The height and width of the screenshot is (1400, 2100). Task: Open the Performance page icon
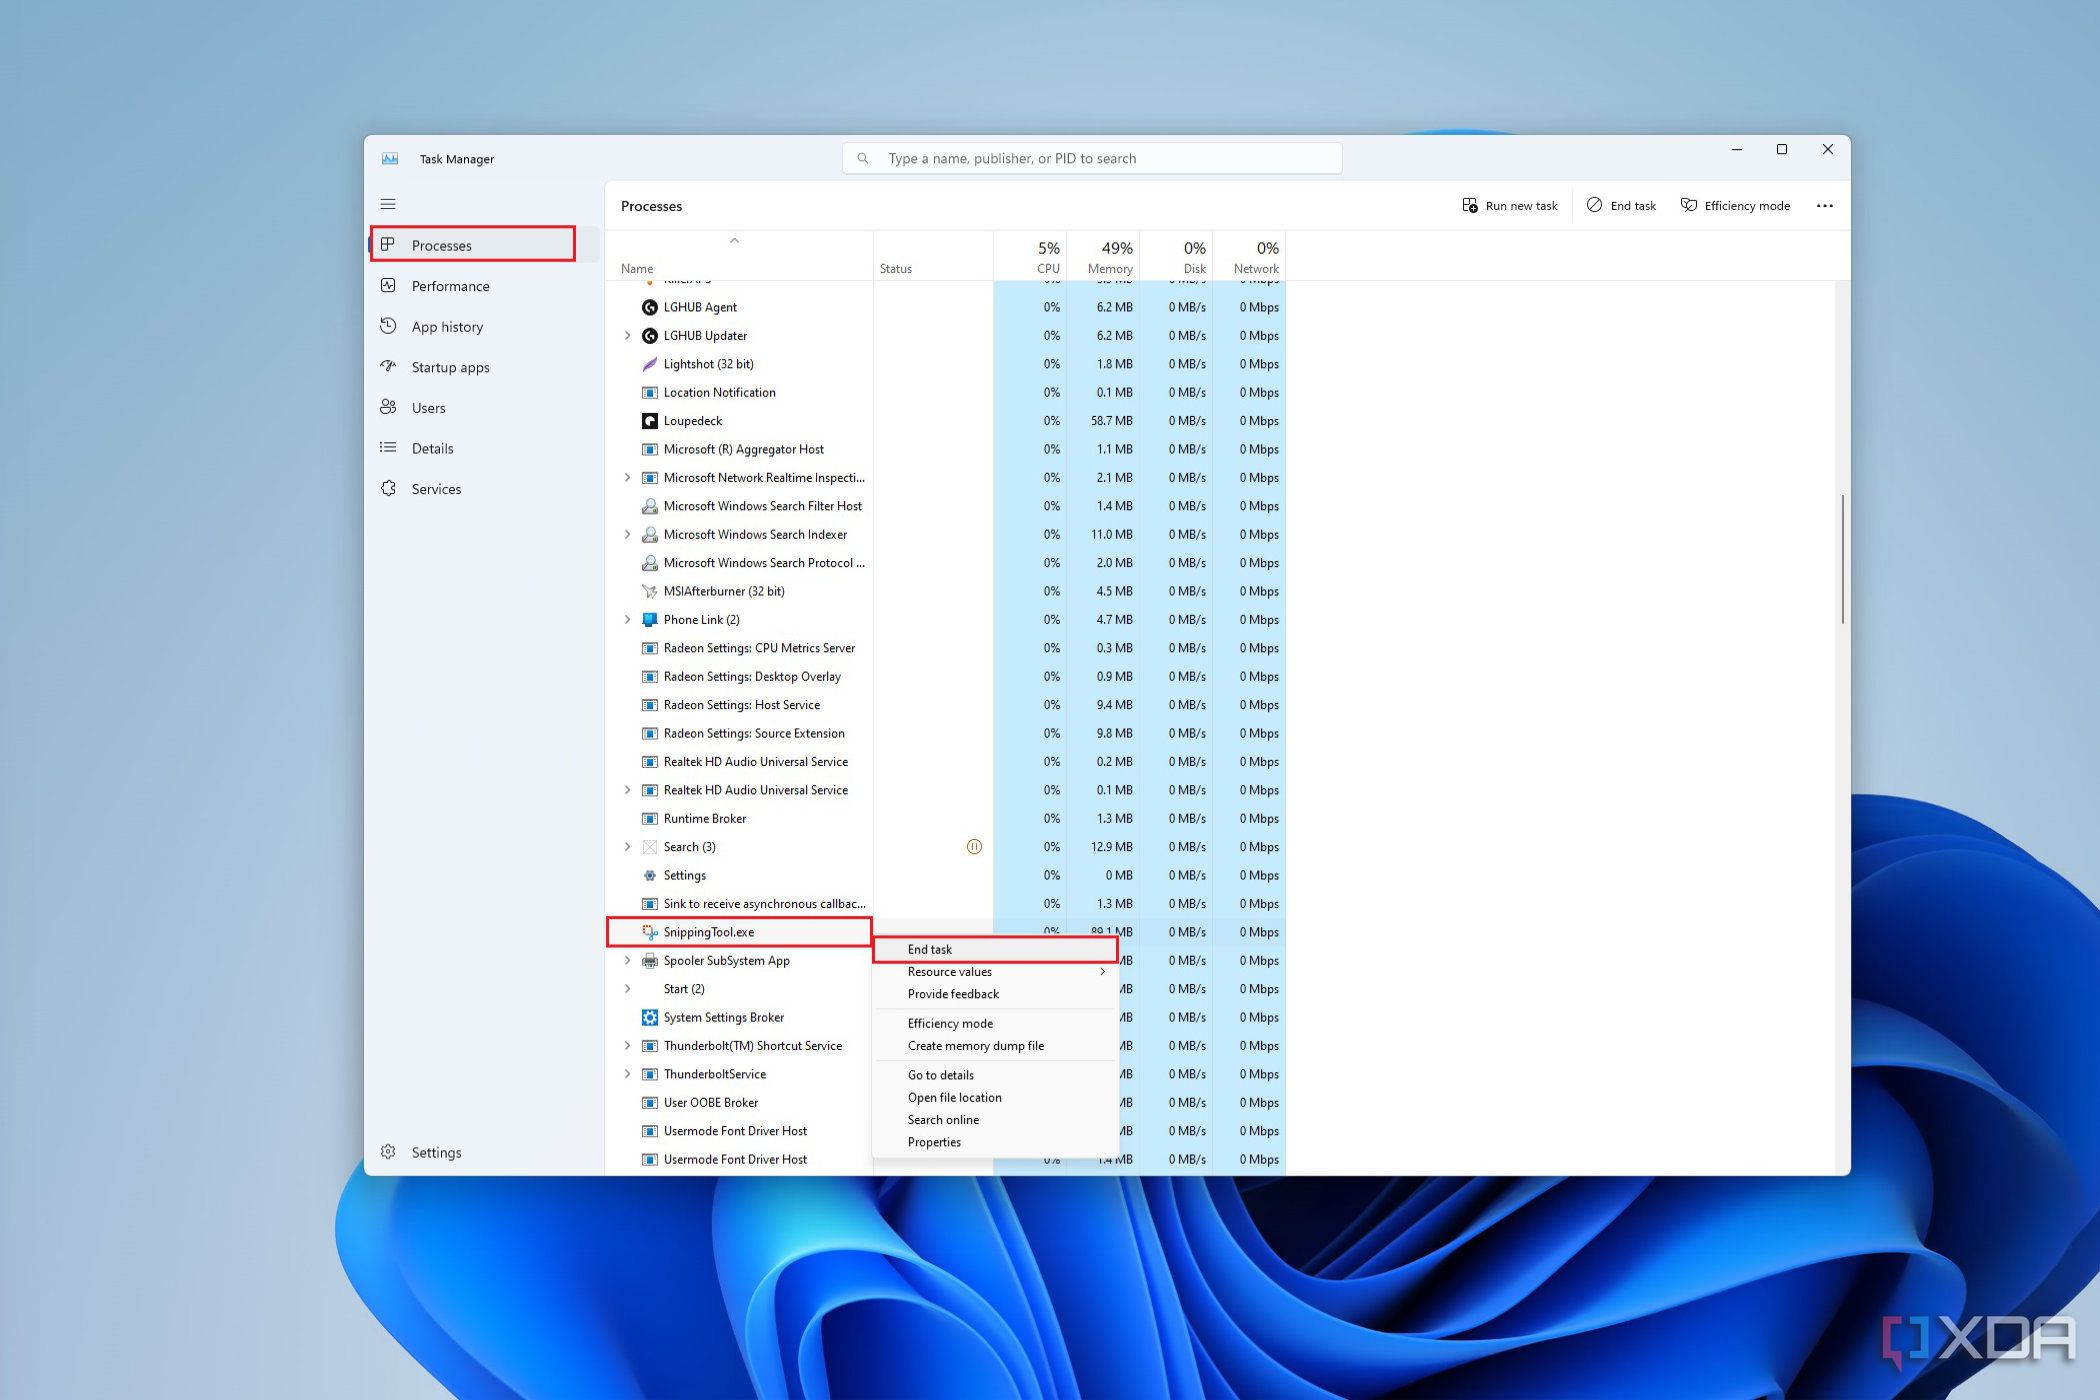tap(388, 286)
